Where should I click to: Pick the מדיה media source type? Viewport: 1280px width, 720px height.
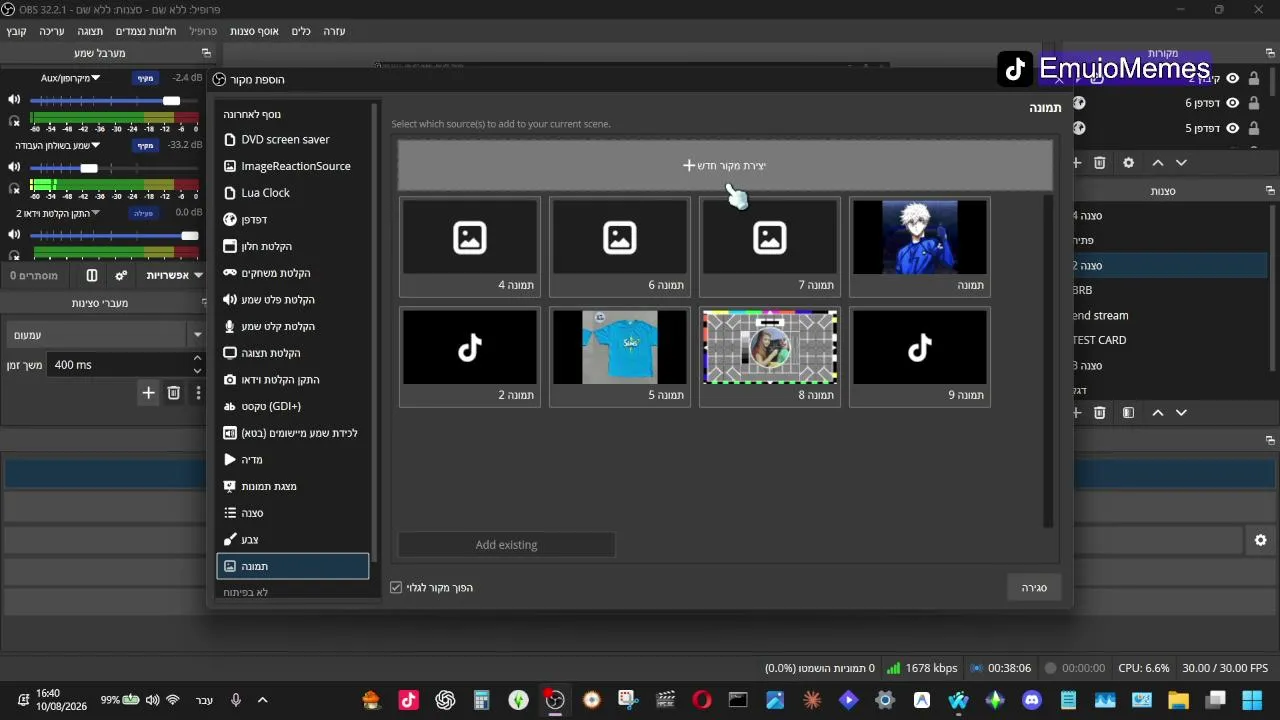(x=293, y=460)
